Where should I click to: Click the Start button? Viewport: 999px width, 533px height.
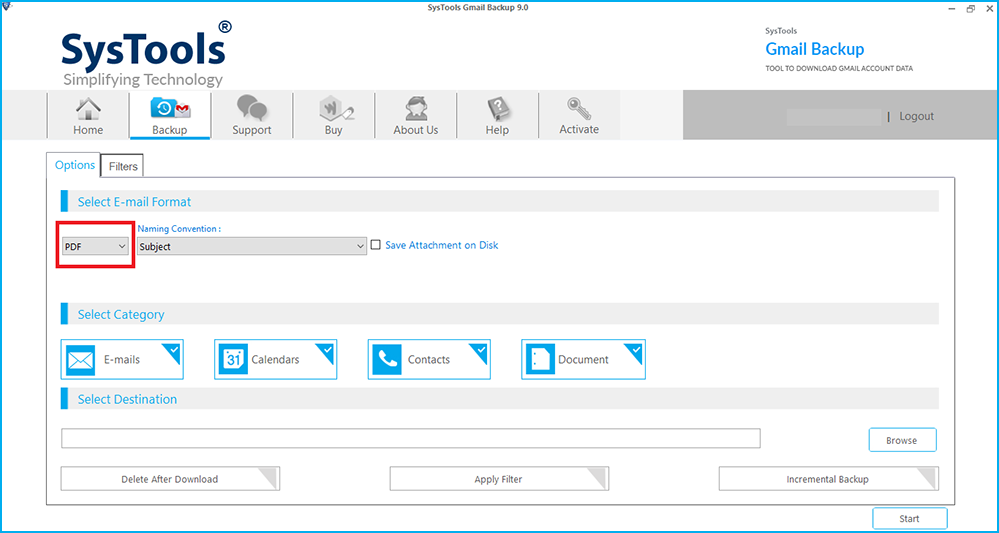point(910,518)
